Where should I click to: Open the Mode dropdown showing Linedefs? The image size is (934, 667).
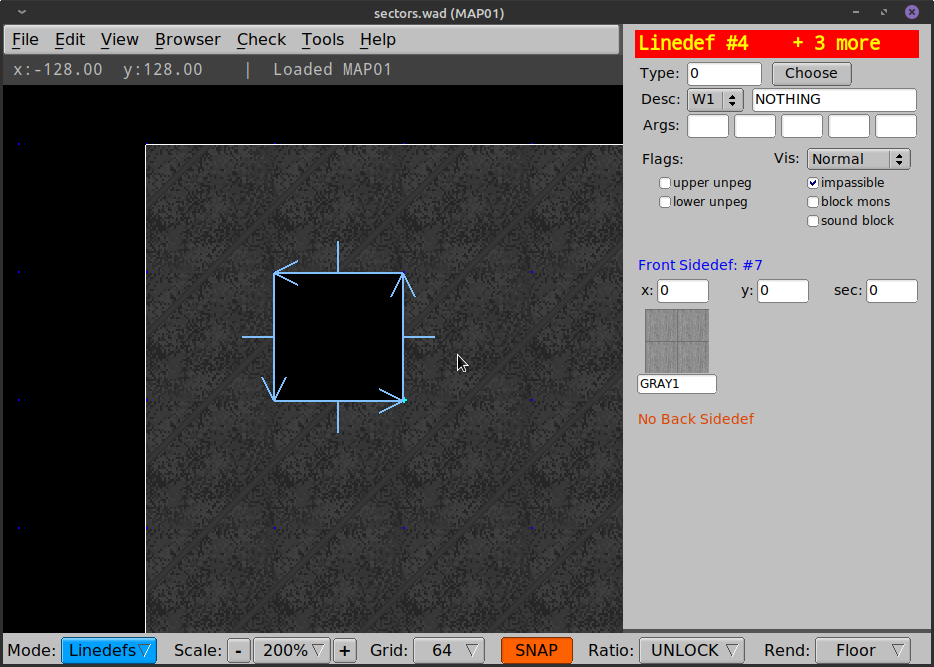(108, 650)
